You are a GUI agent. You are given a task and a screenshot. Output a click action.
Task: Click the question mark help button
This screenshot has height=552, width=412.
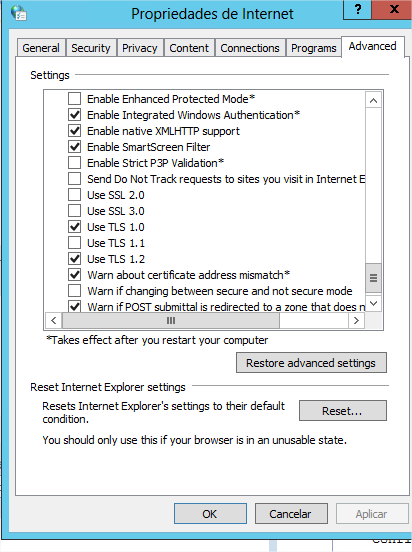coord(357,10)
